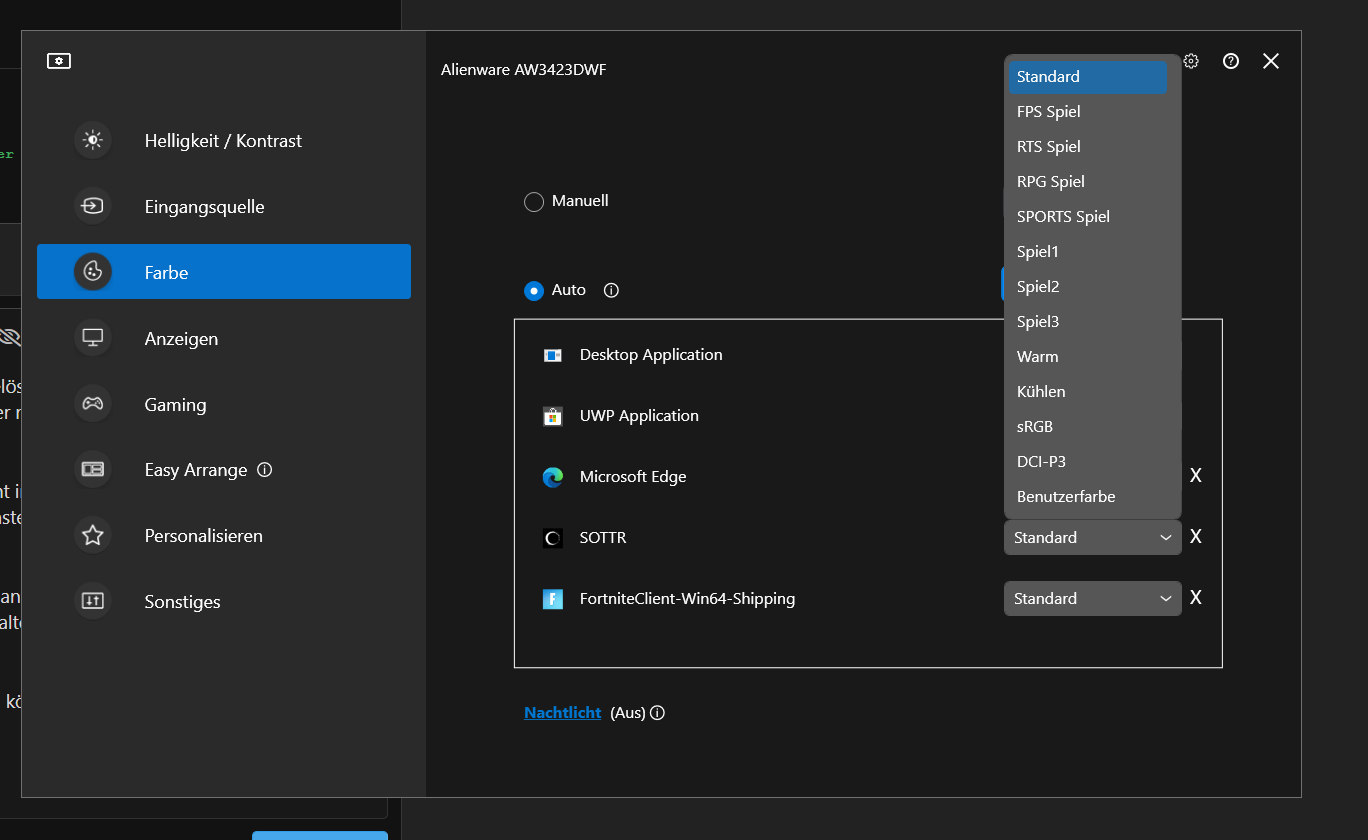Close the Dell display manager window
Viewport: 1368px width, 840px height.
pos(1271,61)
